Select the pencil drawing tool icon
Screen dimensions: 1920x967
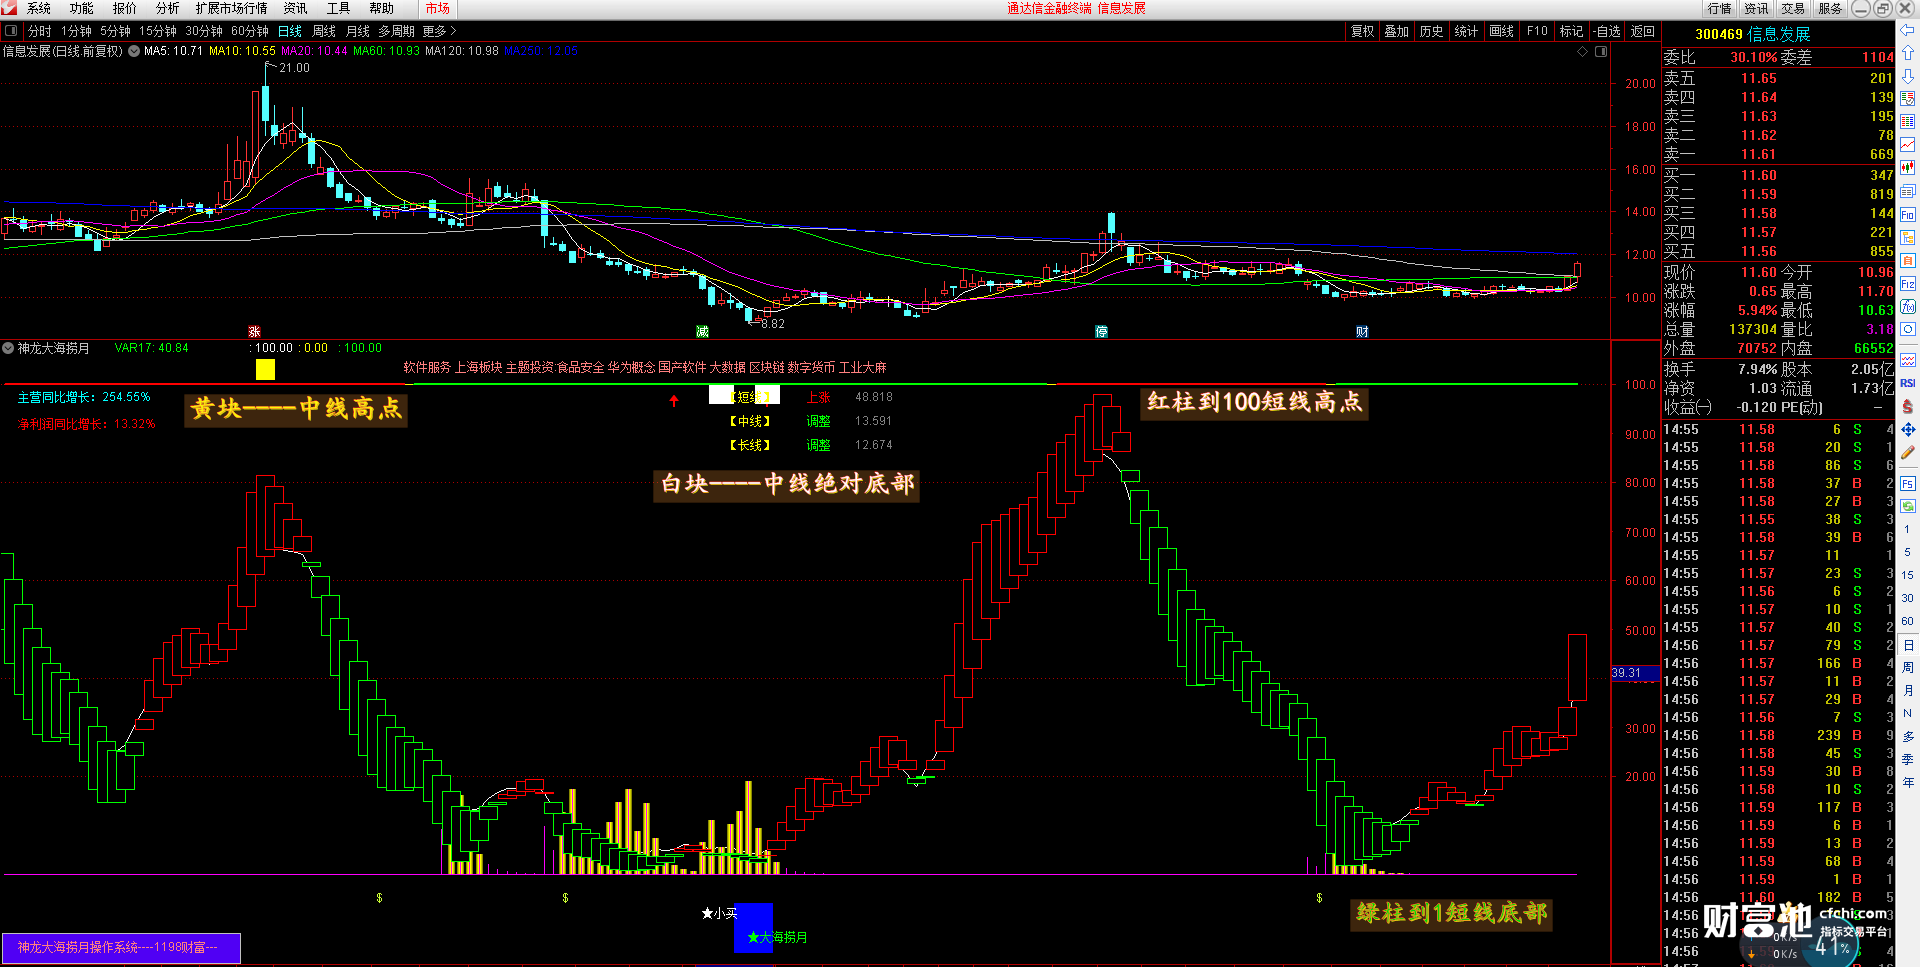[x=1908, y=453]
